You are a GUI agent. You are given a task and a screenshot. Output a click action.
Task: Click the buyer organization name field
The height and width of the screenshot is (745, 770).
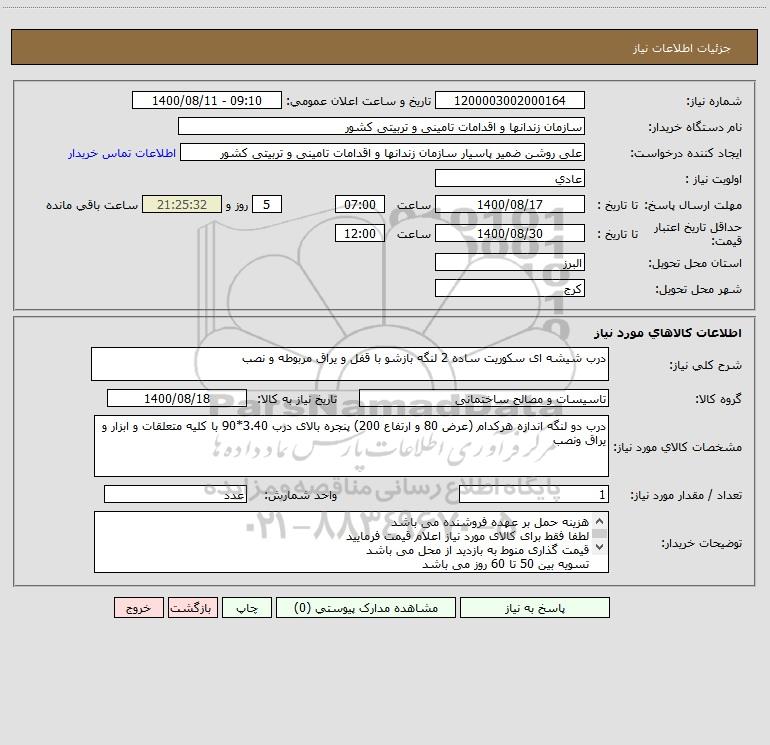tap(381, 126)
